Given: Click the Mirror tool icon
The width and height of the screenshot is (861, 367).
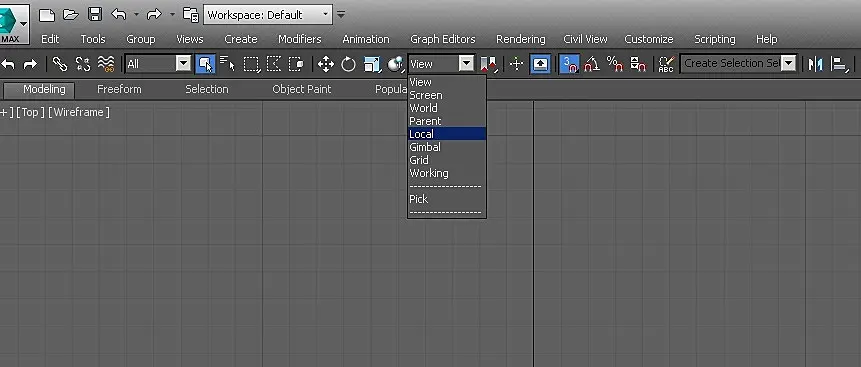Looking at the screenshot, I should (x=815, y=64).
